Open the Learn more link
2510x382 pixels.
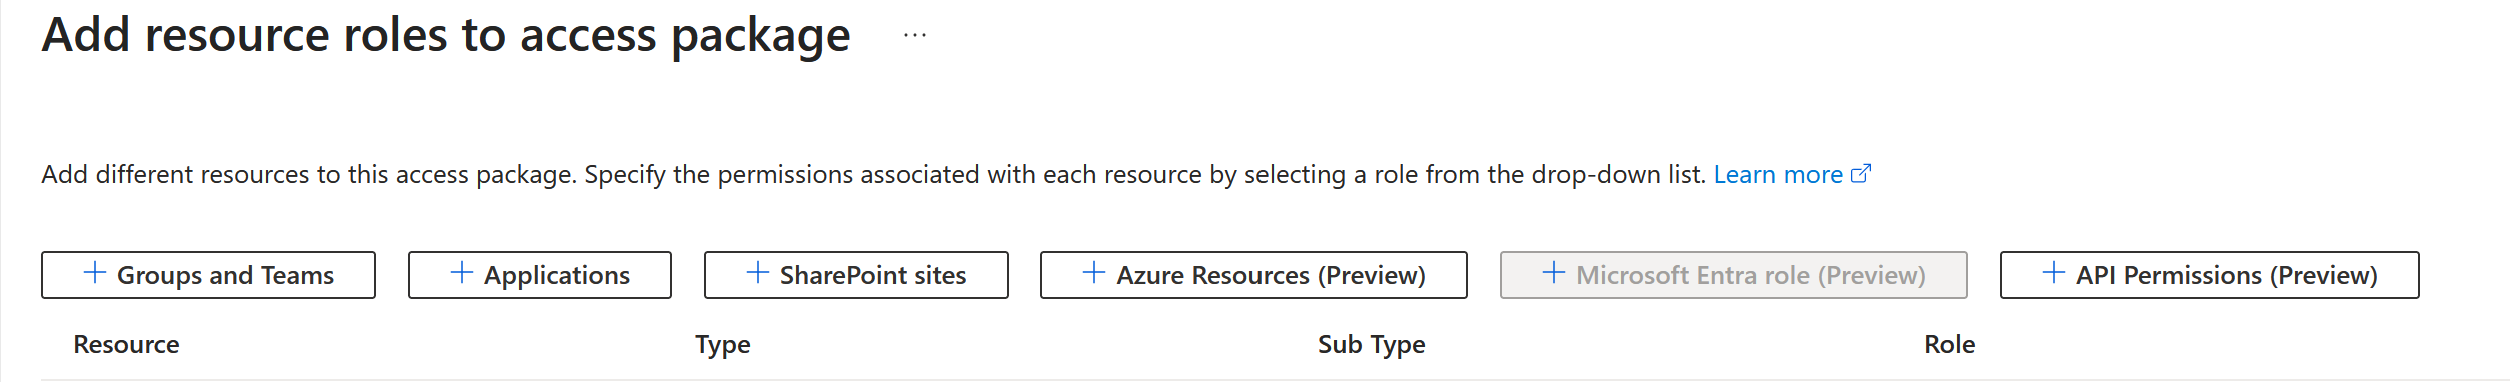1778,175
